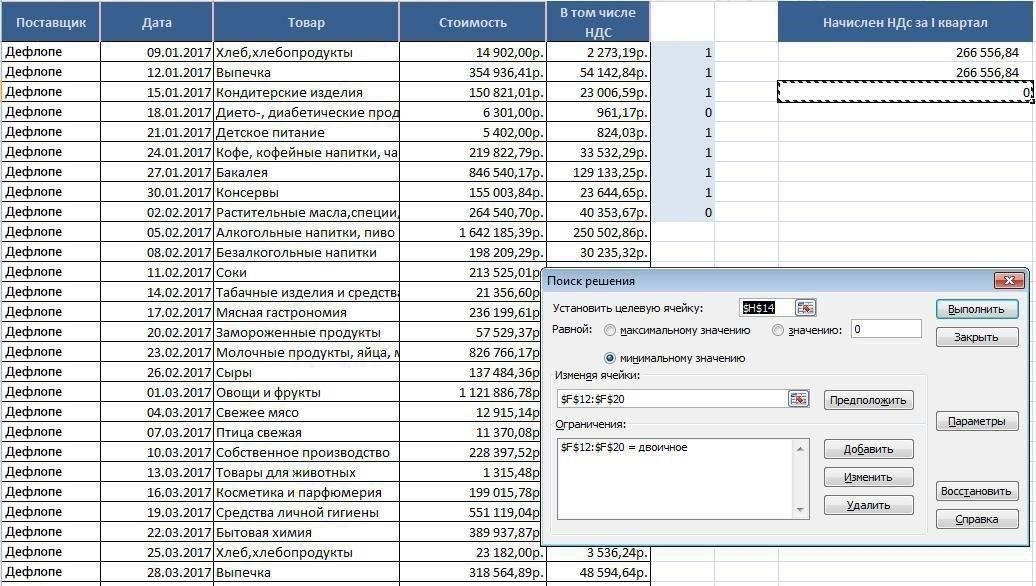Select the VAT cell 23 006,59р.
The image size is (1036, 586).
point(599,92)
